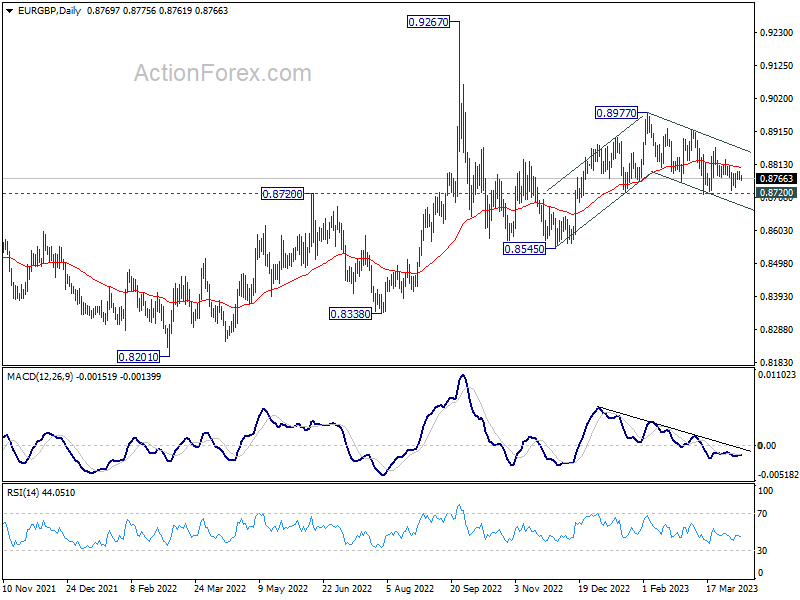Click the 0.83930 price axis value
The width and height of the screenshot is (800, 600).
point(777,296)
